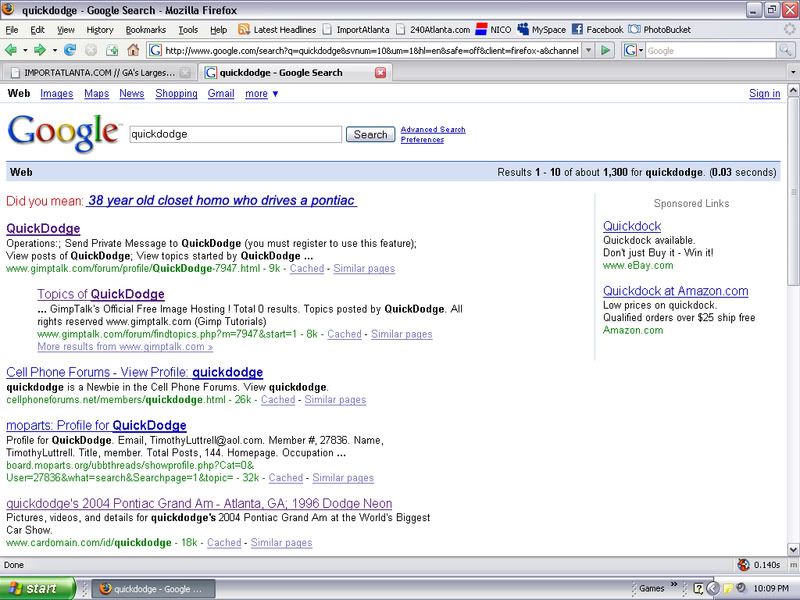Open a new tab with toolbar icon
Viewport: 800px width, 600px height.
(112, 50)
